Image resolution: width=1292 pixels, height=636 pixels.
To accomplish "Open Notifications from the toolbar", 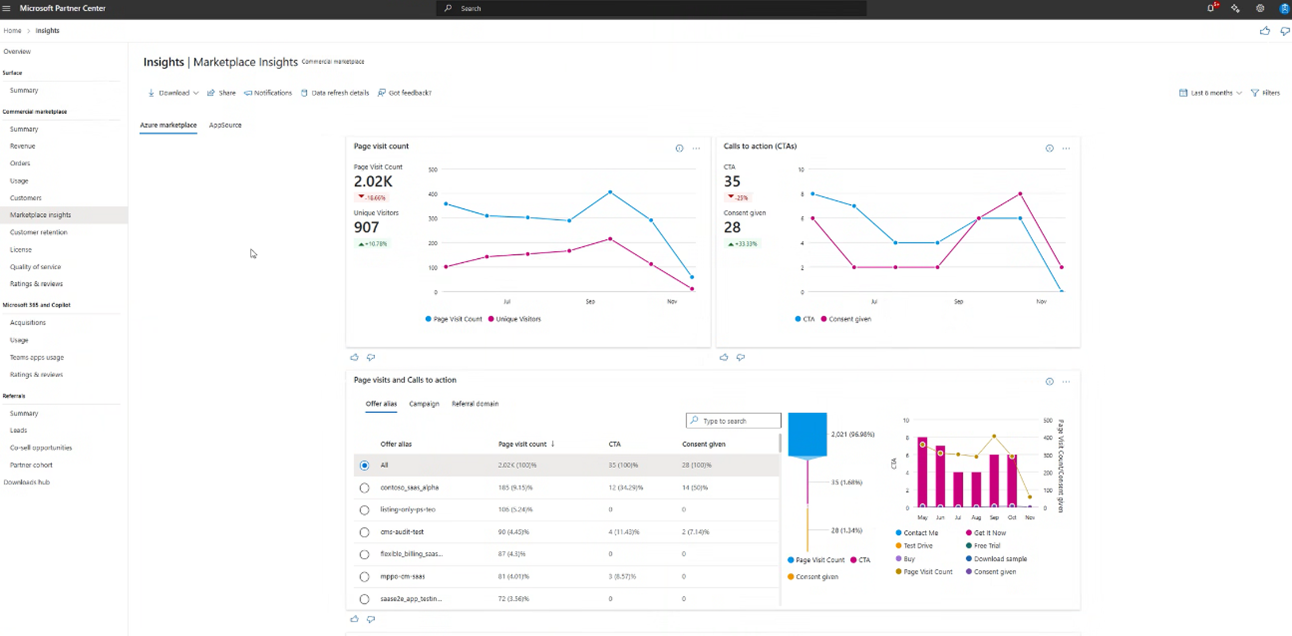I will (x=267, y=92).
